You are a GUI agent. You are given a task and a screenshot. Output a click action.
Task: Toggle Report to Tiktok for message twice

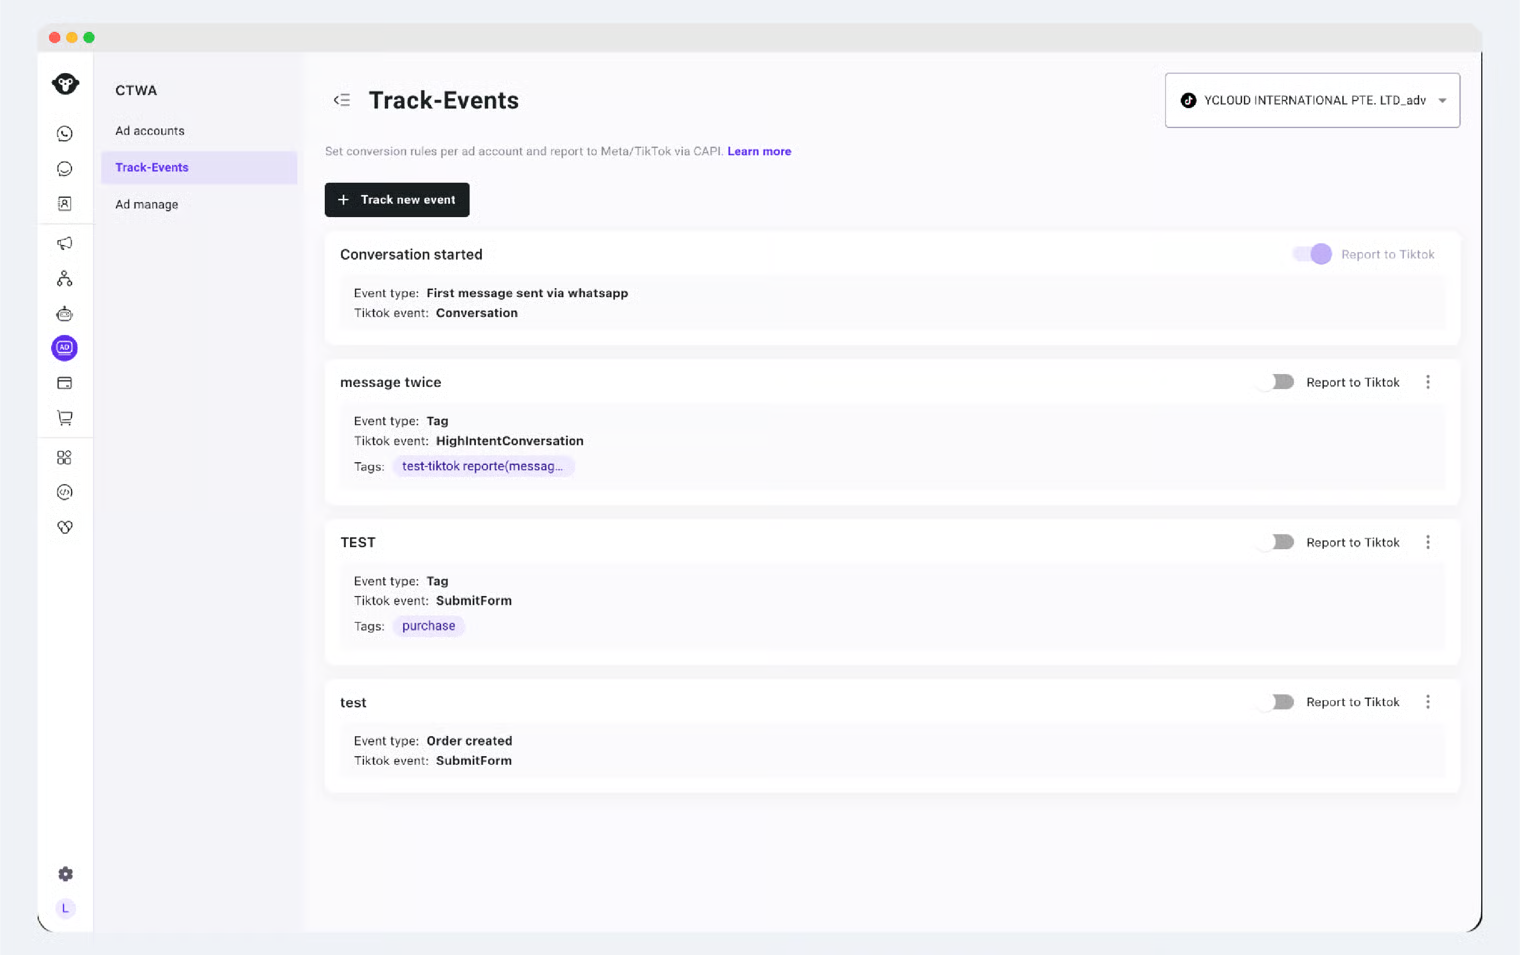(x=1277, y=382)
